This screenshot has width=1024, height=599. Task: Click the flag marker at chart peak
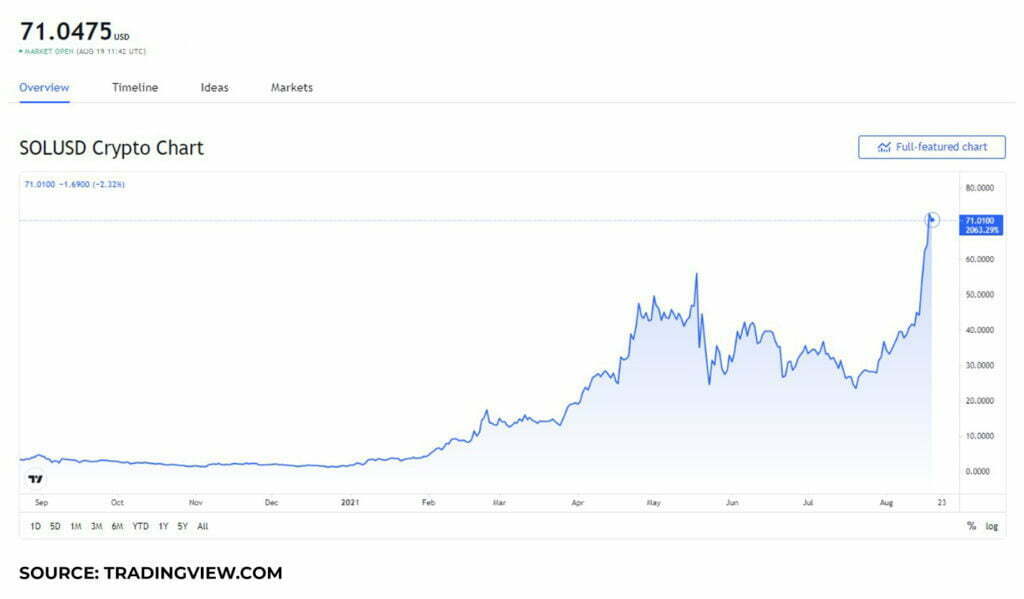[932, 219]
